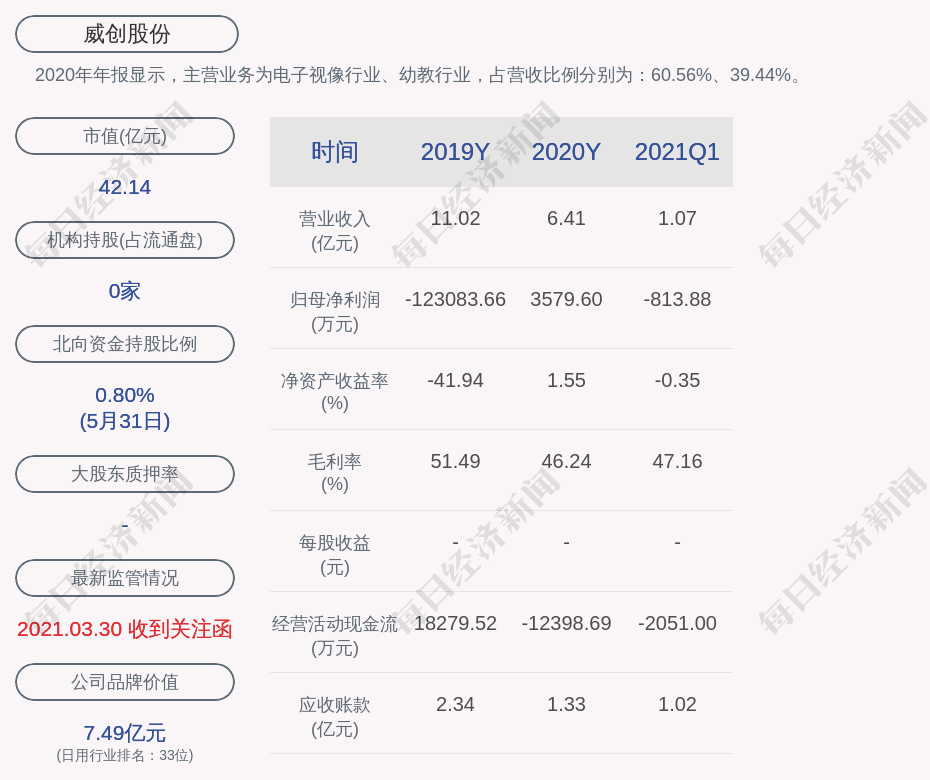Select receivables value 1.02

[x=677, y=705]
